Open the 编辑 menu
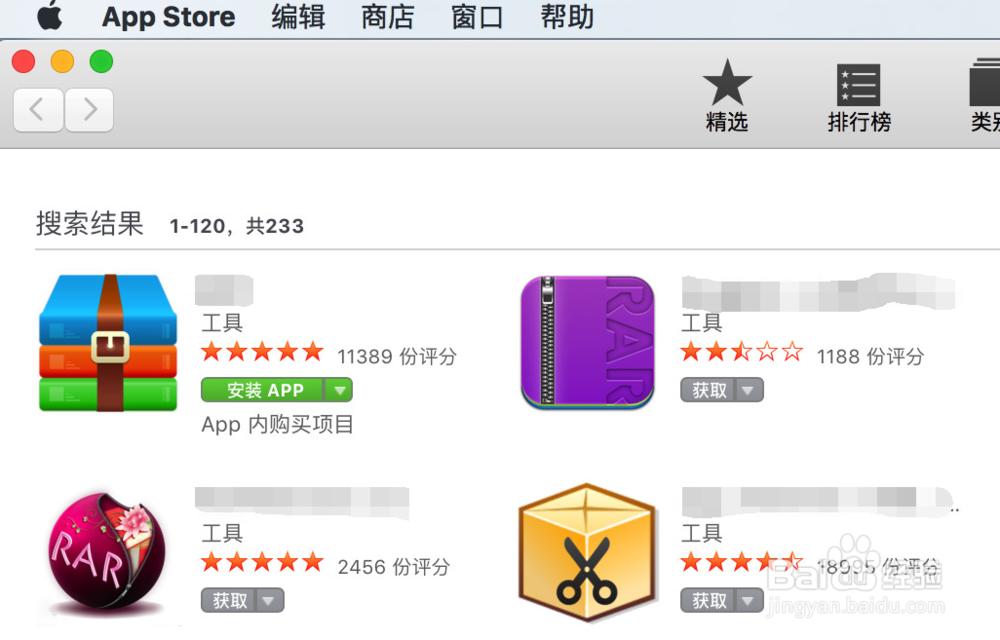This screenshot has height=640, width=1000. (298, 17)
